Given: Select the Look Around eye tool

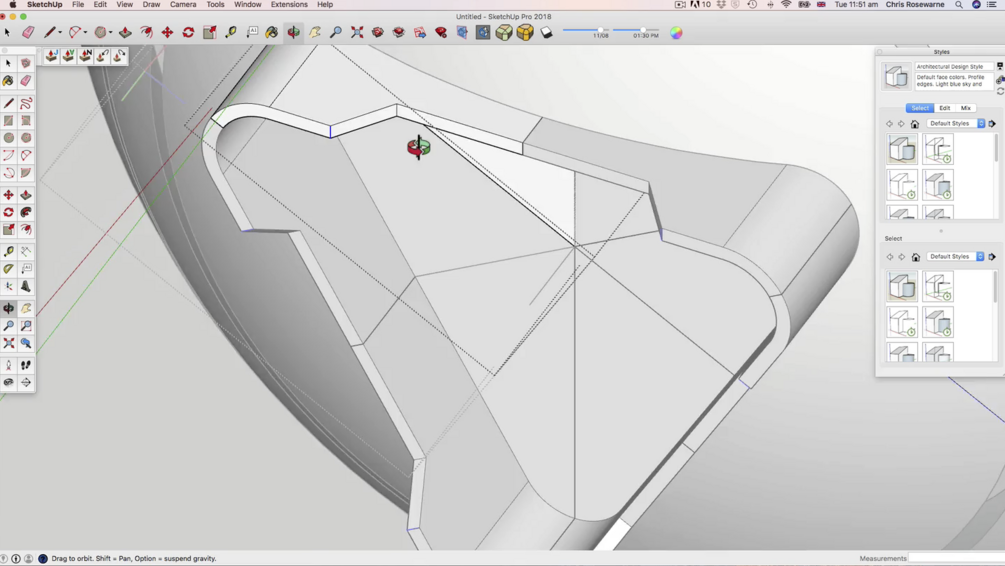Looking at the screenshot, I should pos(8,382).
